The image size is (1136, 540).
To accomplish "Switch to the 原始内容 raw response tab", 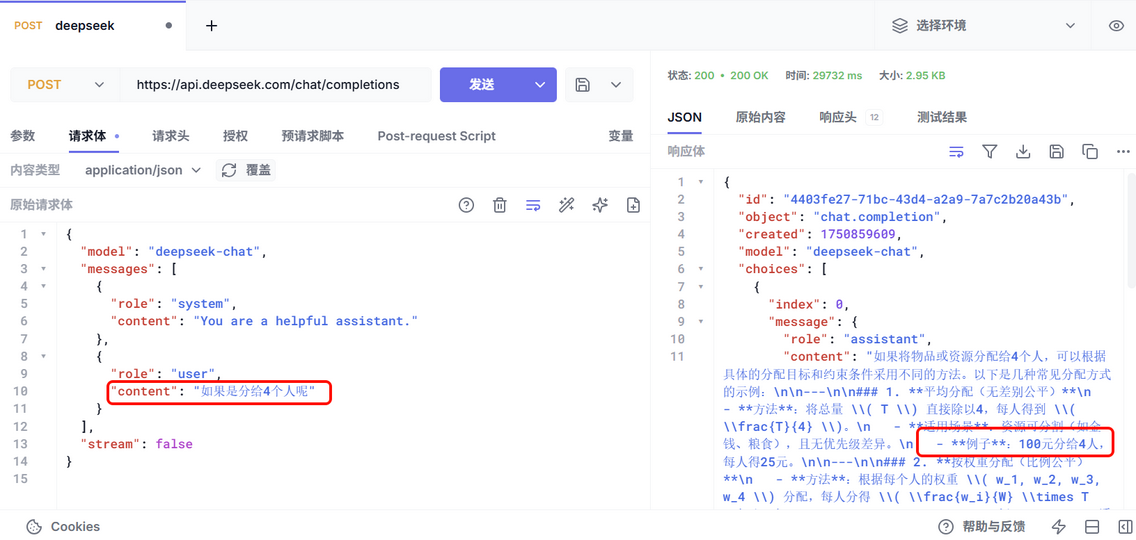I will [760, 117].
